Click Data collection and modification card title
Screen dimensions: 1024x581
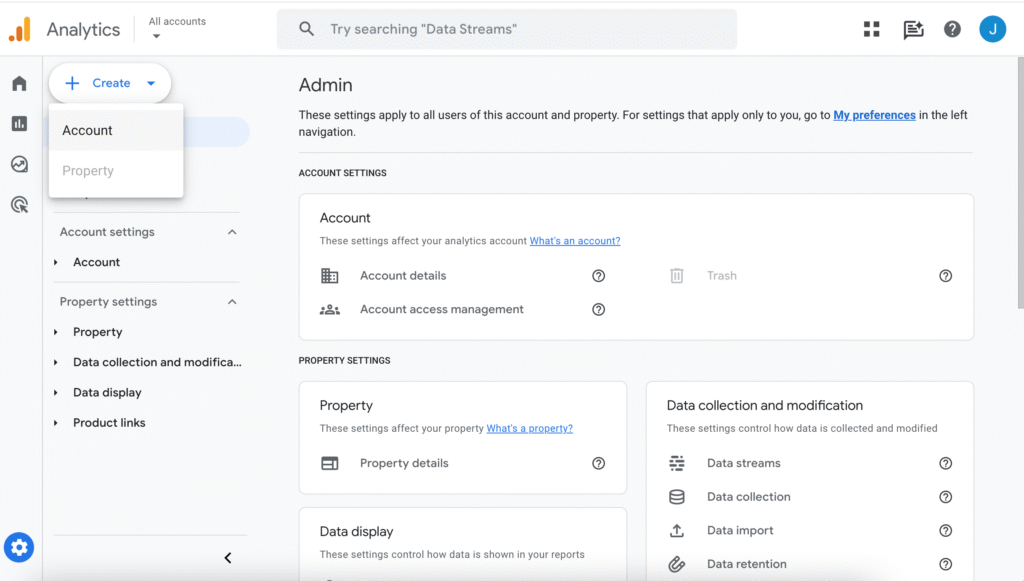point(764,405)
